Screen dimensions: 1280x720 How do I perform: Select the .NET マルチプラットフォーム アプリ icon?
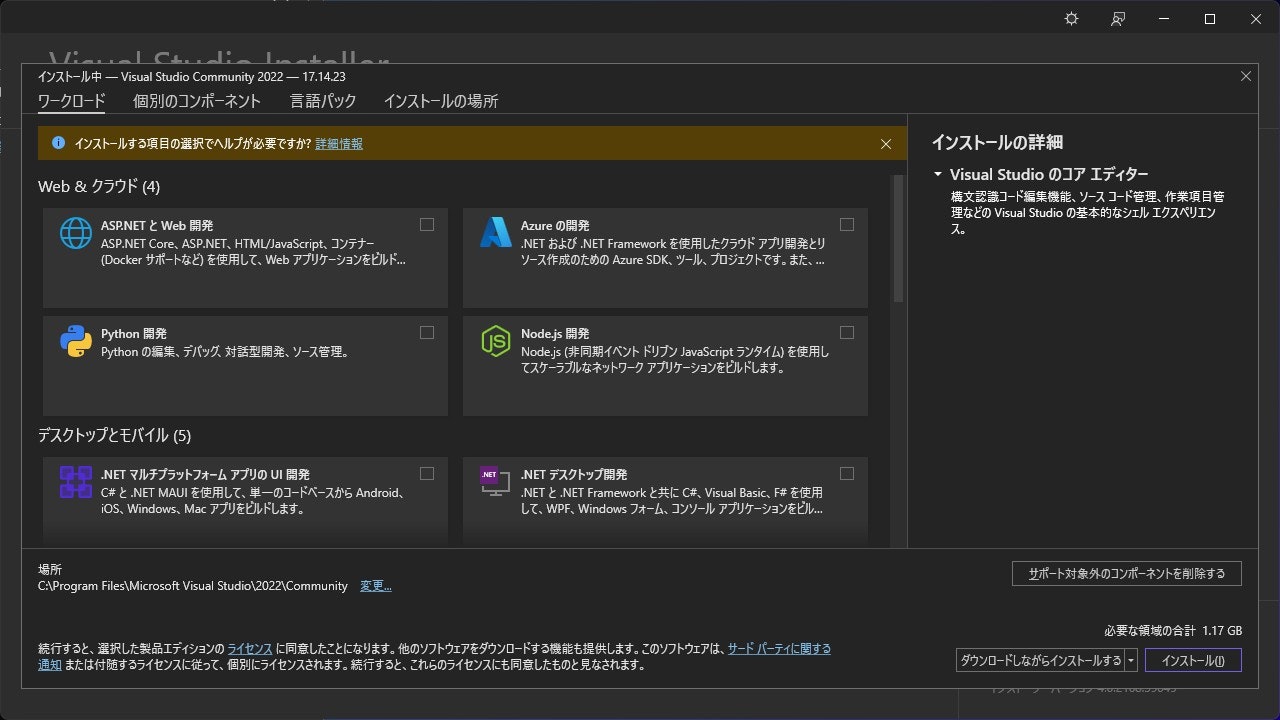coord(76,481)
